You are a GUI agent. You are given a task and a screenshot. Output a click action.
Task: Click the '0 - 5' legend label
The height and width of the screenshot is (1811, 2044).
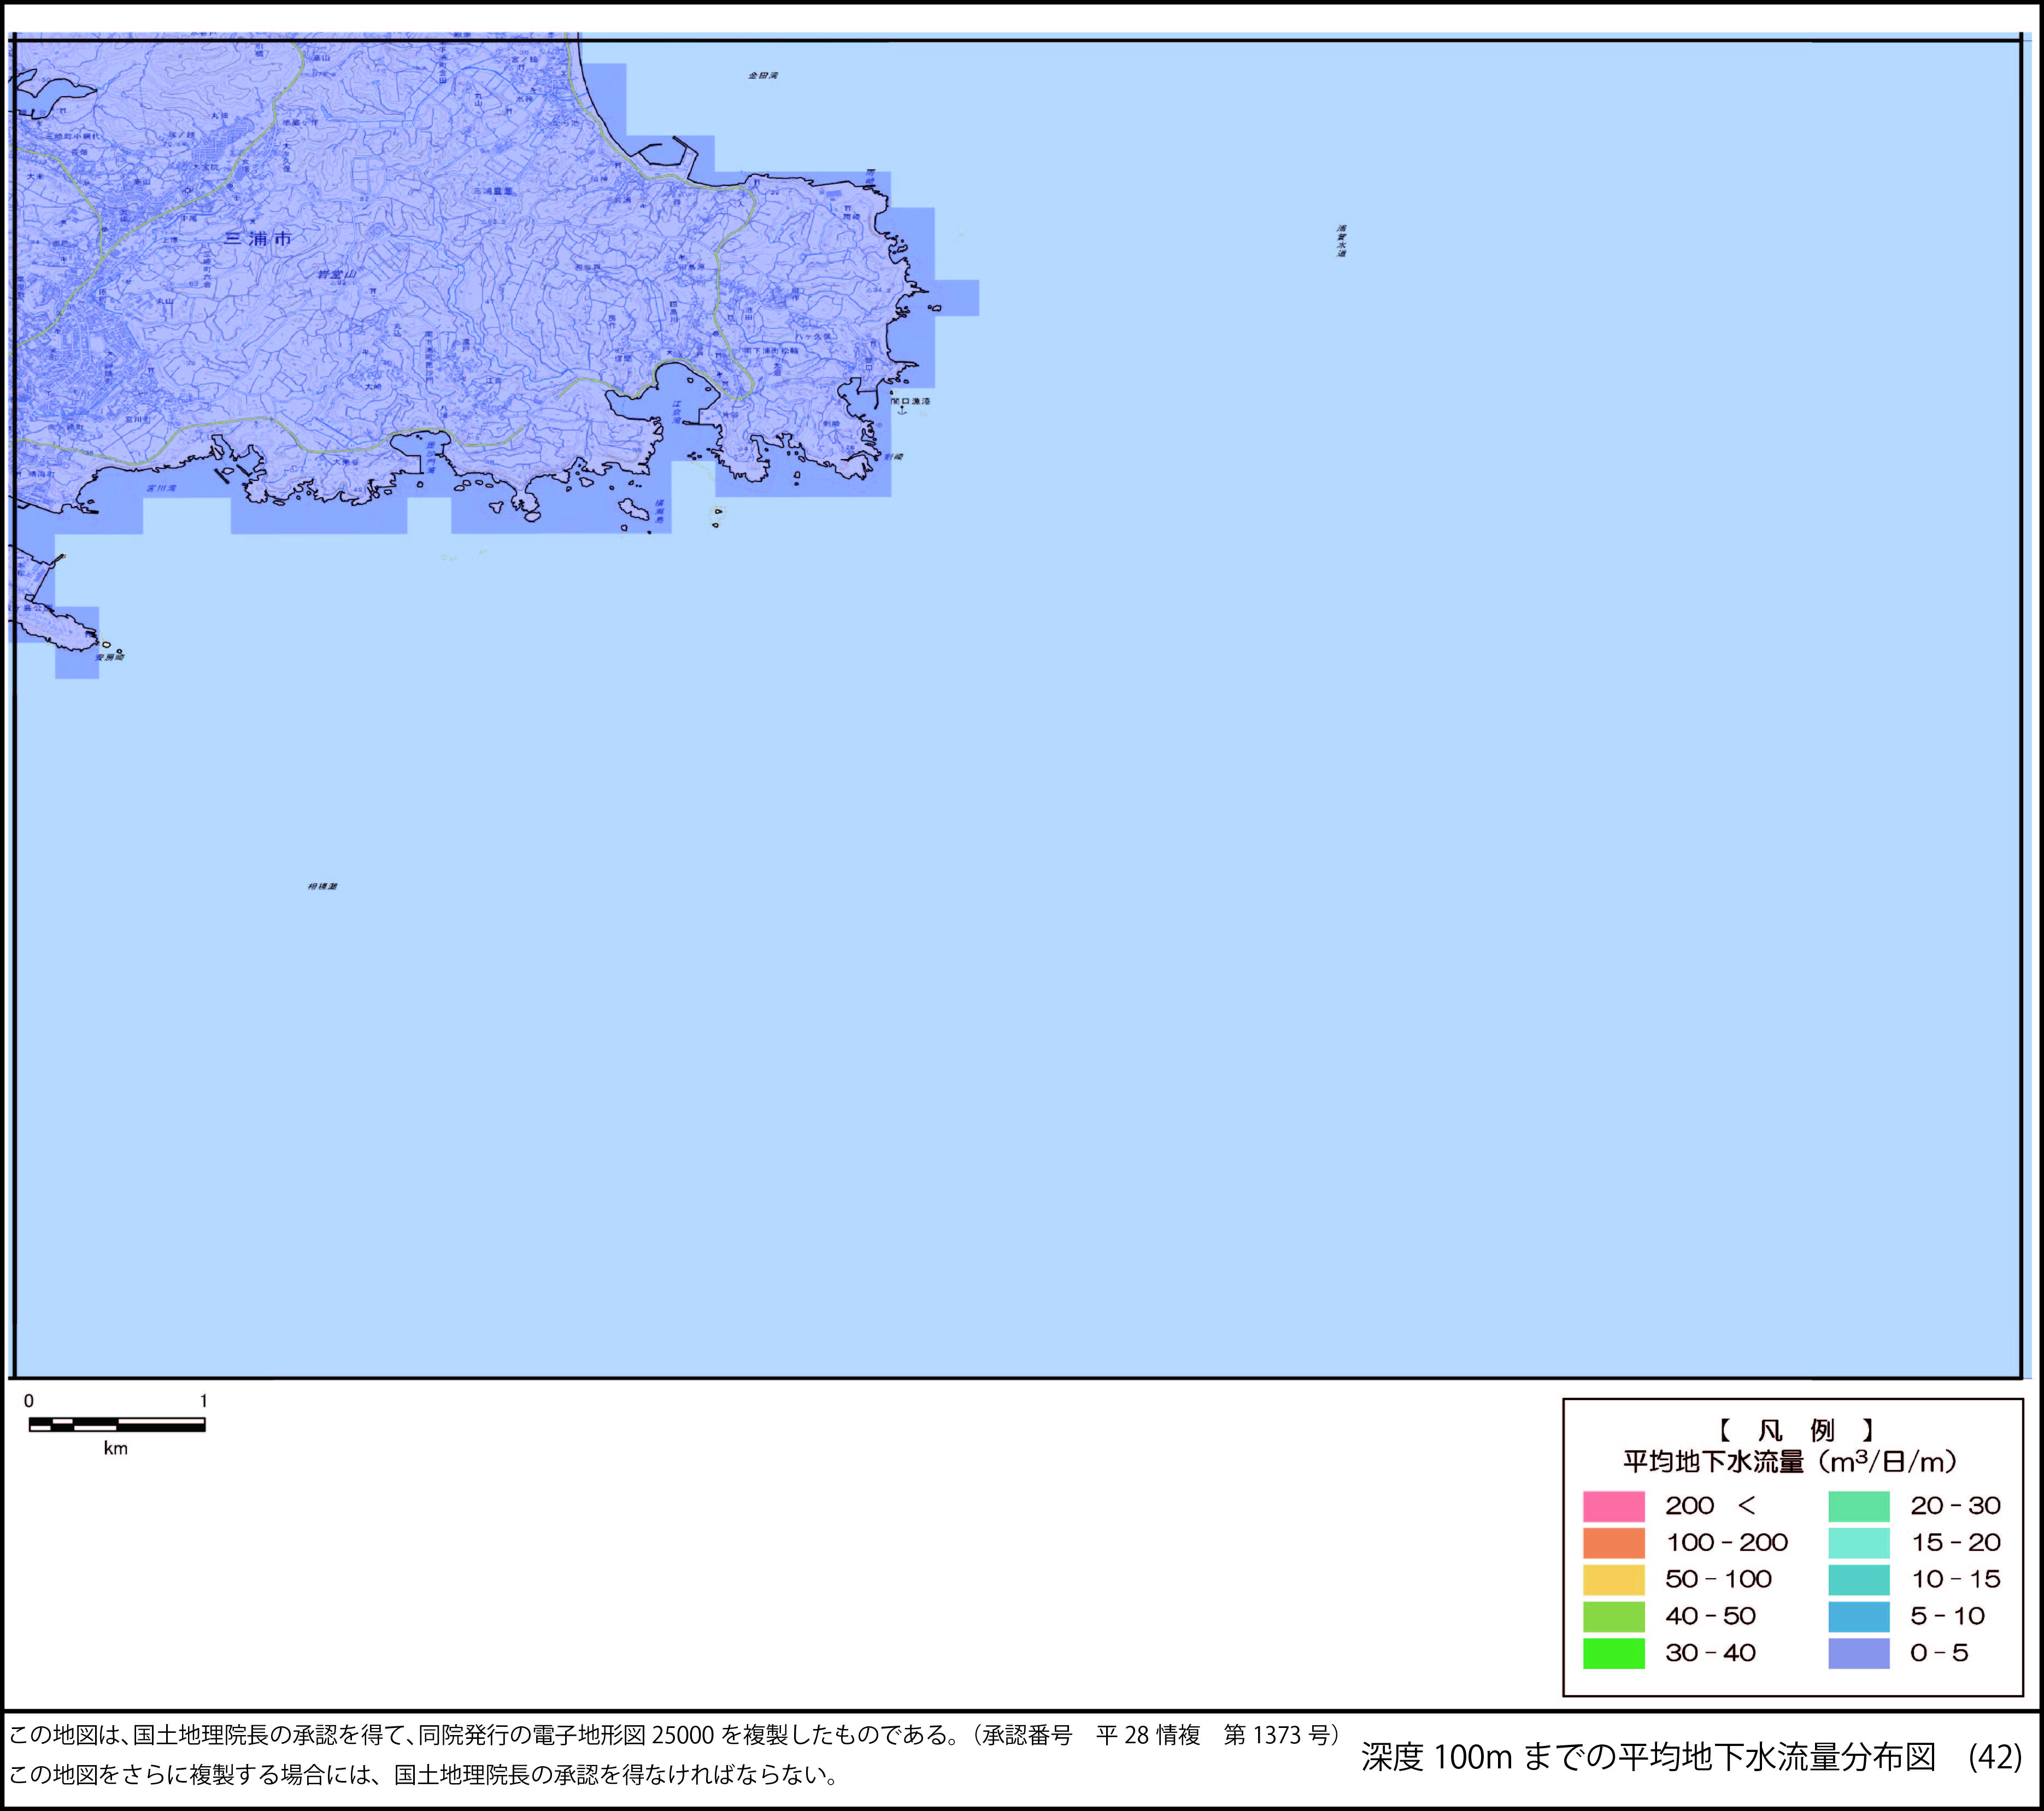pyautogui.click(x=1939, y=1654)
